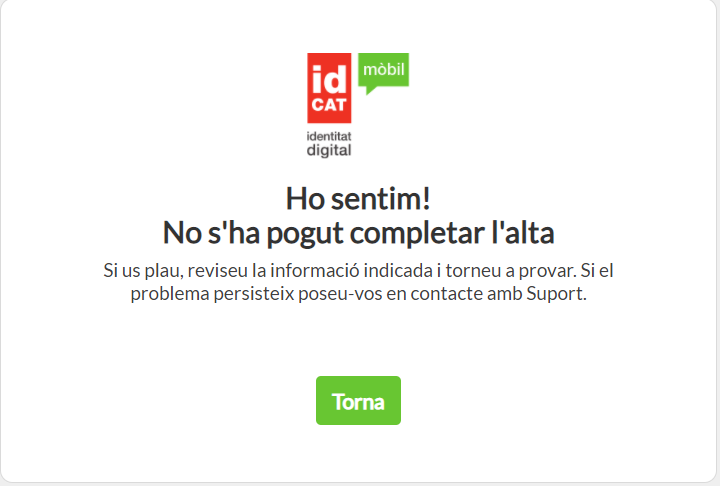Click the "digital" word beneath the logo
The height and width of the screenshot is (486, 720).
click(329, 150)
